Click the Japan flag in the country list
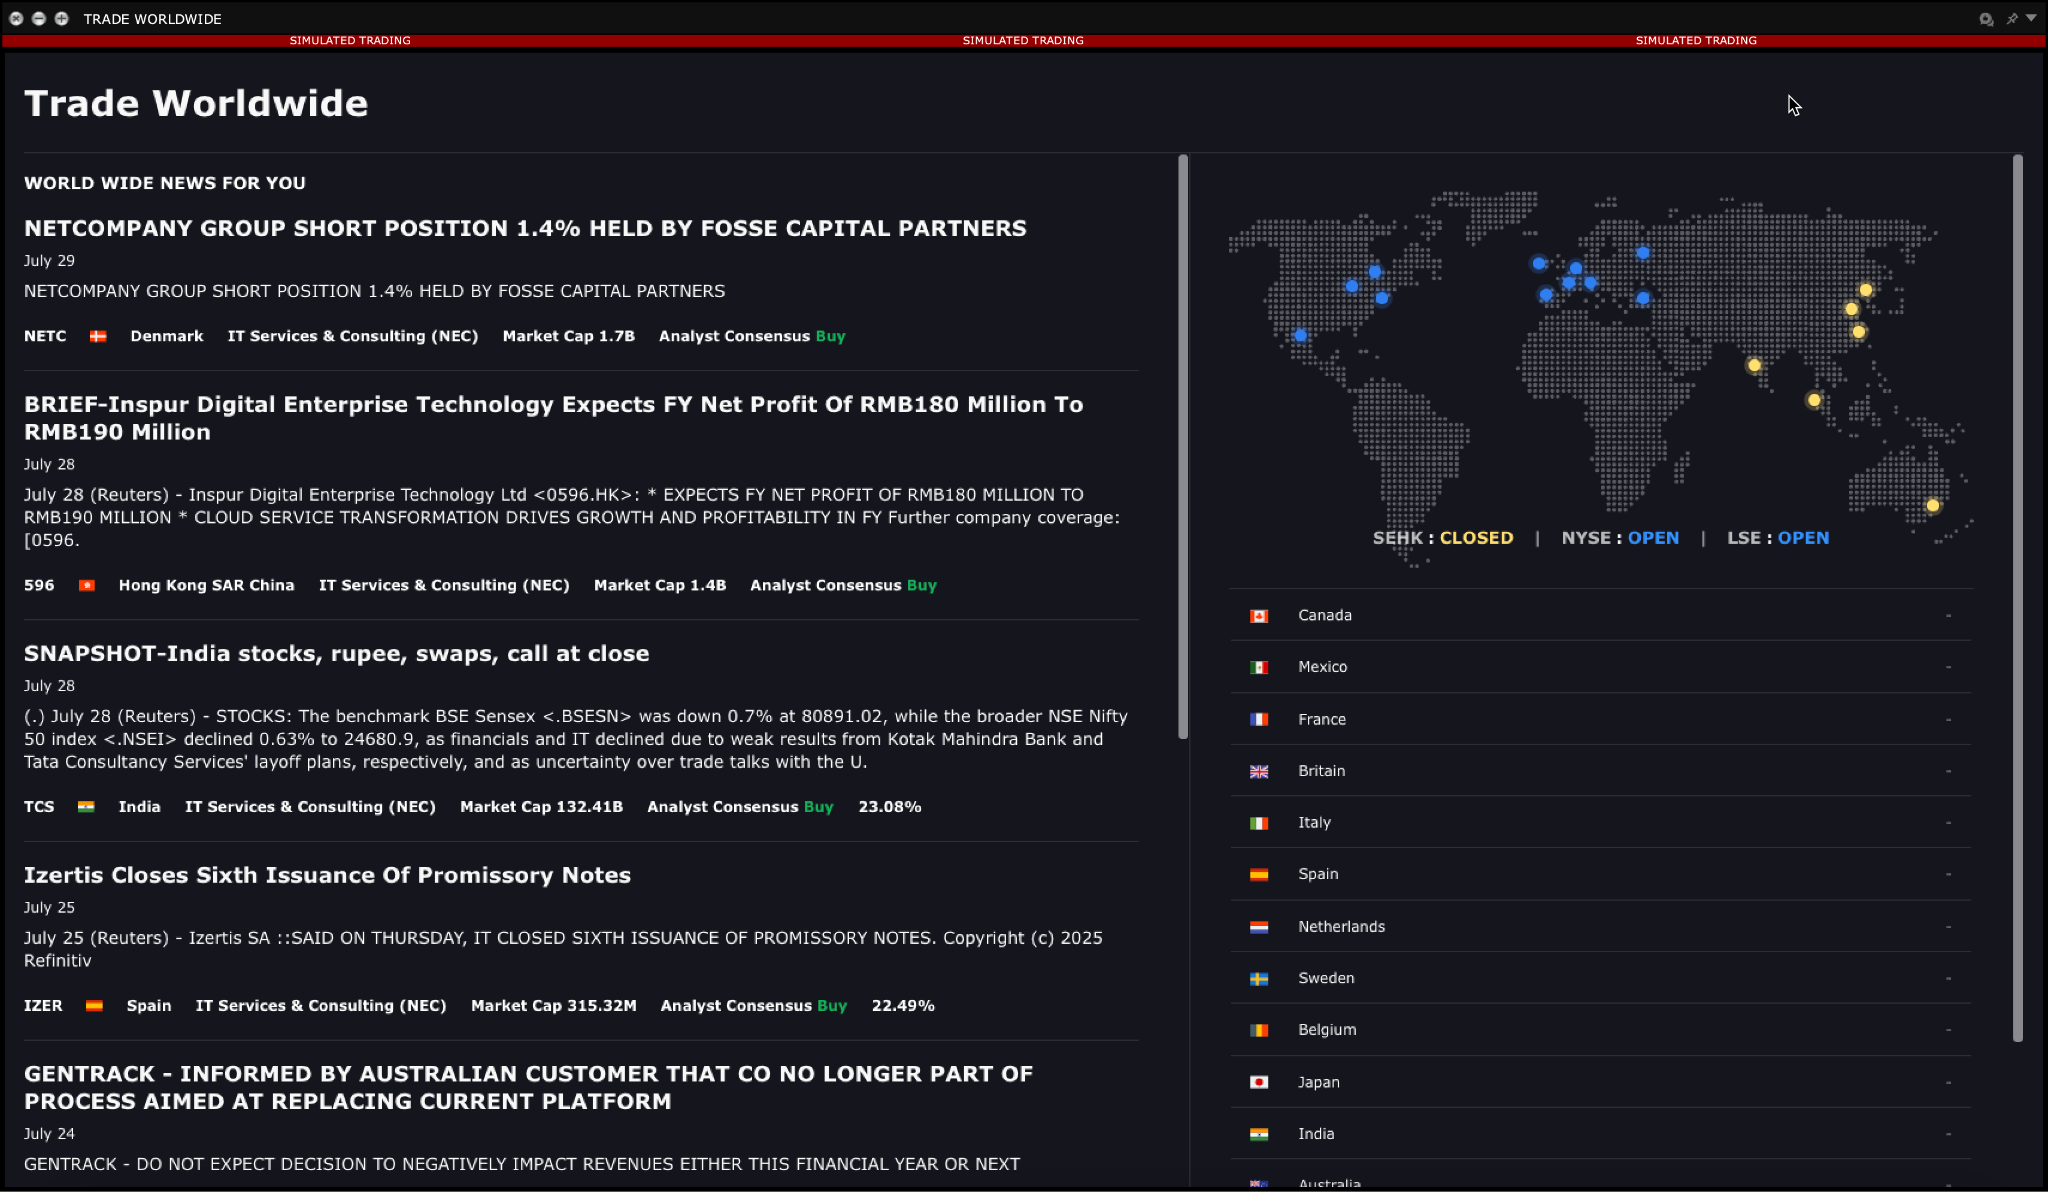Viewport: 2048px width, 1192px height. coord(1259,1081)
